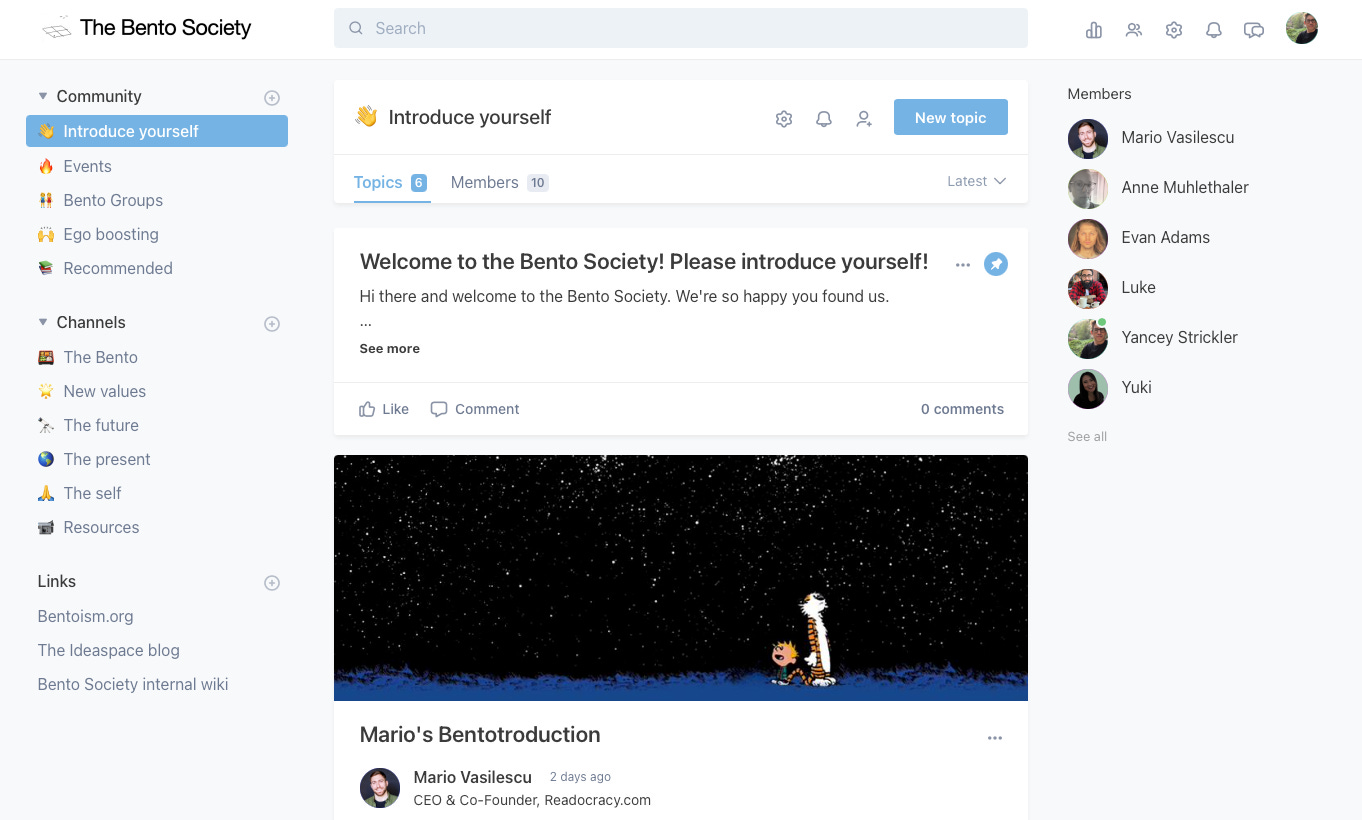Open the Latest sort dropdown
The height and width of the screenshot is (820, 1362).
(x=976, y=181)
